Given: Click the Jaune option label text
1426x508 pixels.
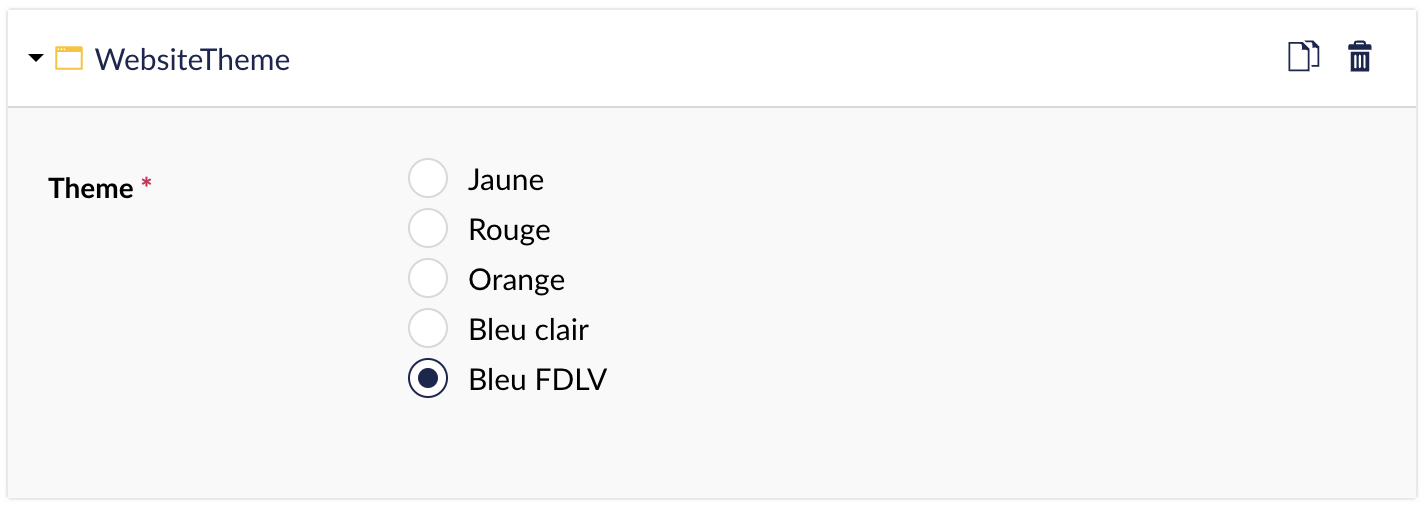Looking at the screenshot, I should [506, 180].
